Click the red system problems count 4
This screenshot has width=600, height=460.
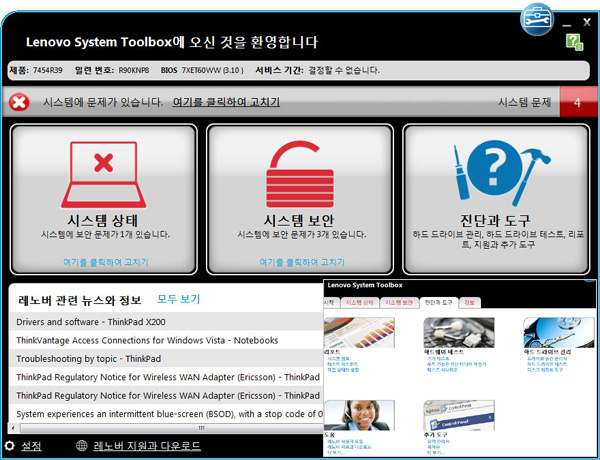577,102
